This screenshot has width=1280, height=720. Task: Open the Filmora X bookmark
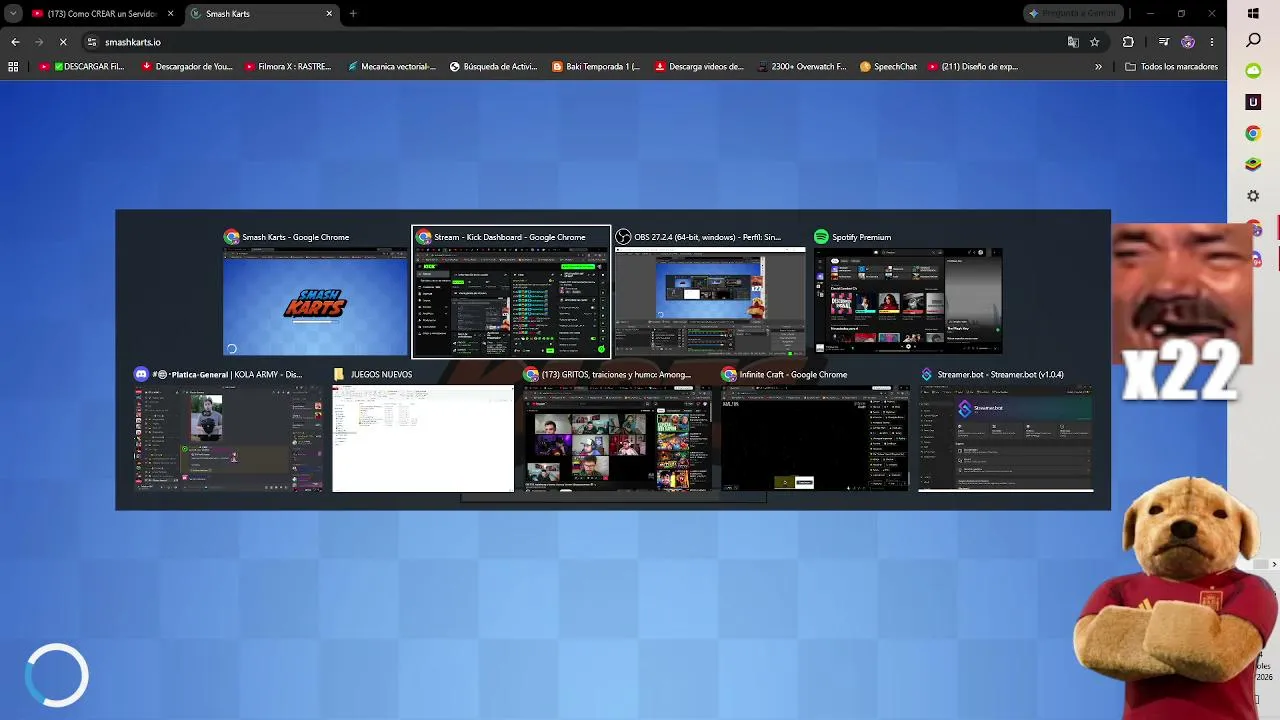point(288,67)
